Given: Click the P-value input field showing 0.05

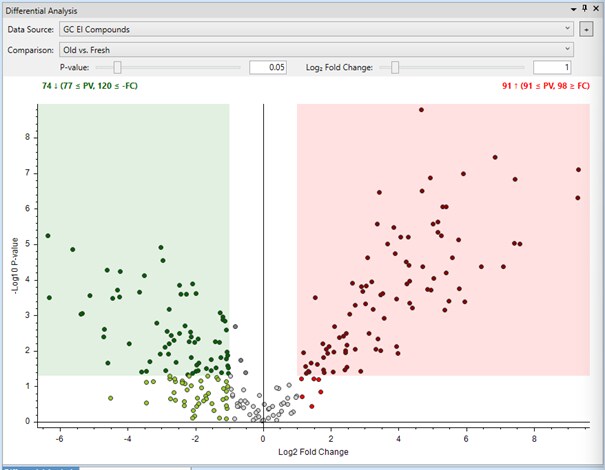Looking at the screenshot, I should (267, 67).
